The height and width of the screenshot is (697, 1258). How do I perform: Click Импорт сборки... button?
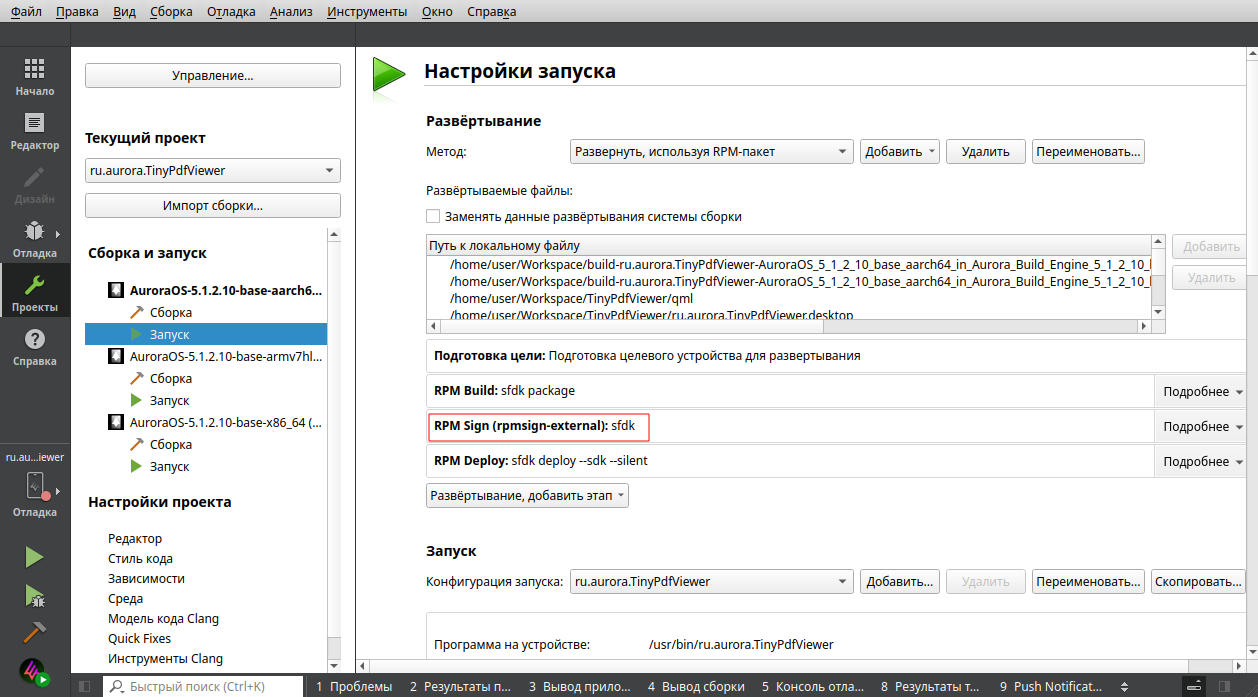[213, 206]
